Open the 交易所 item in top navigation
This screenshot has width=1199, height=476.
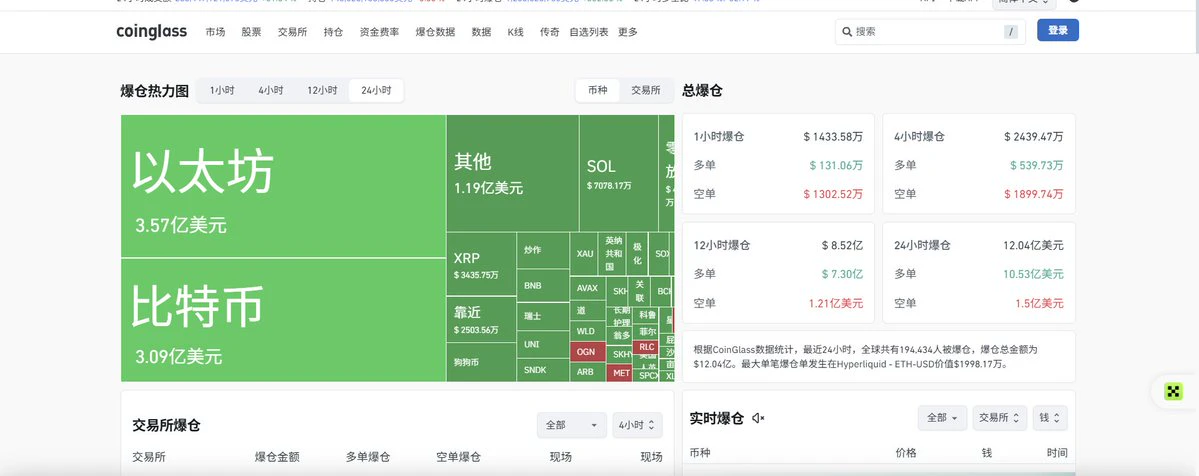click(292, 32)
